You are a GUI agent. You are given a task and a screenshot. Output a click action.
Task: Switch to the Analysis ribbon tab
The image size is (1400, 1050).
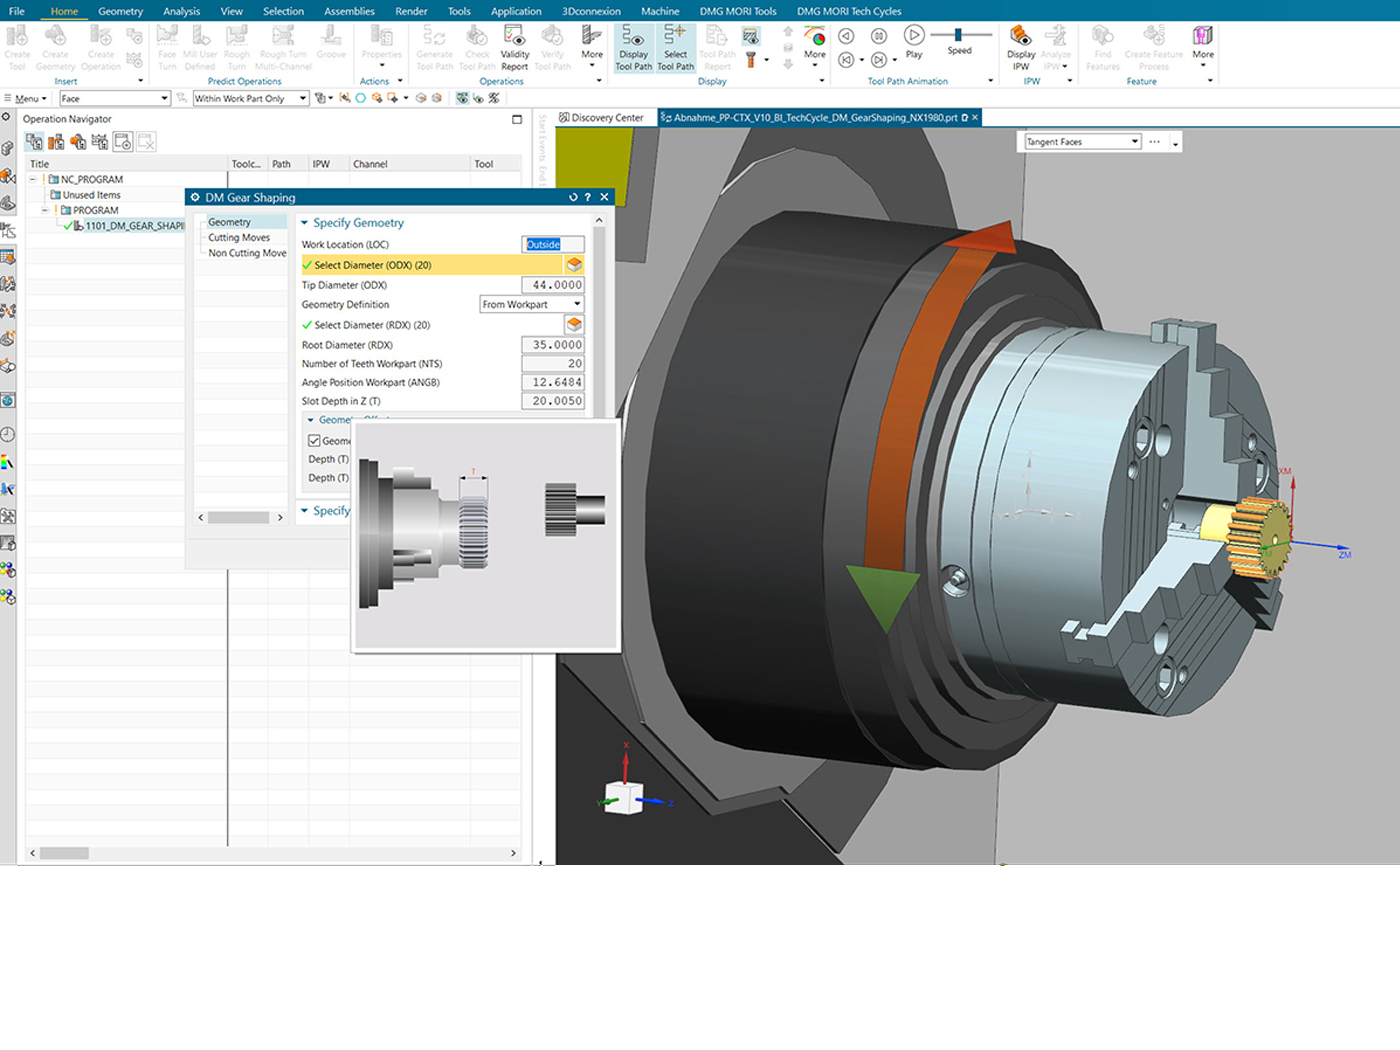click(181, 11)
